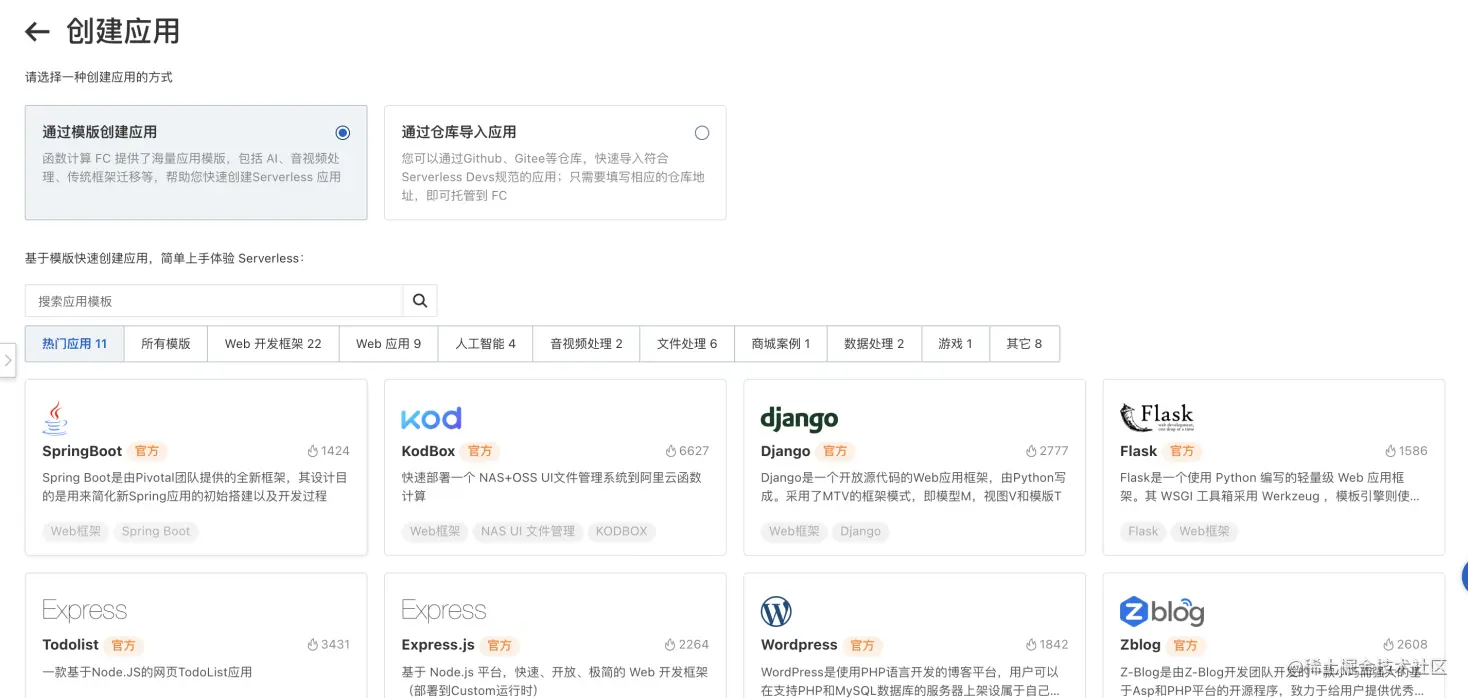Open 文件处理 6 tab

tap(687, 343)
